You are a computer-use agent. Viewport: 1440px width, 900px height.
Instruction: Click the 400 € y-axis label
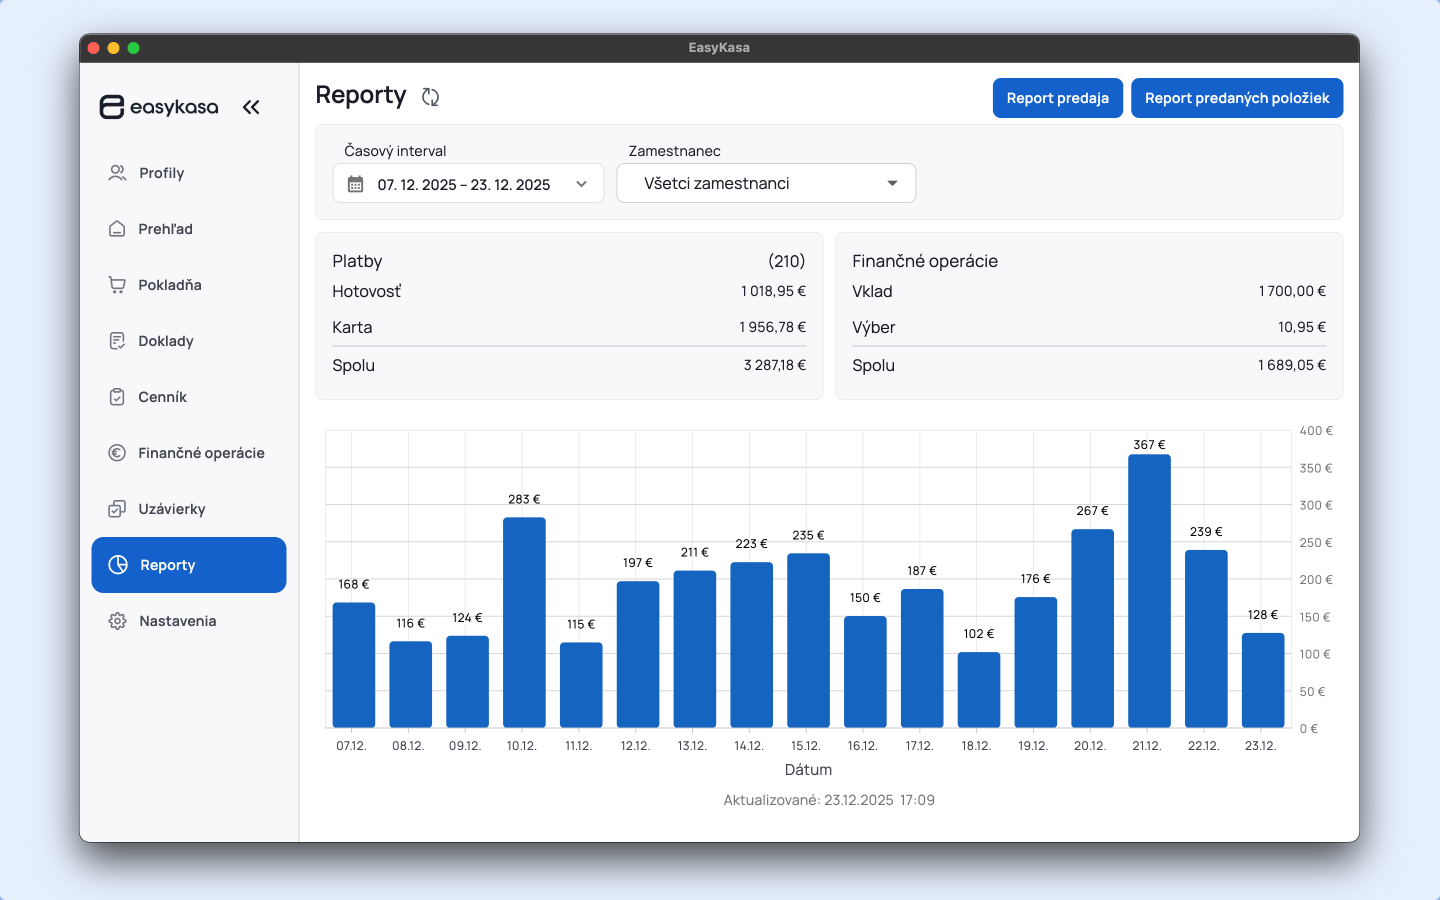[1316, 431]
